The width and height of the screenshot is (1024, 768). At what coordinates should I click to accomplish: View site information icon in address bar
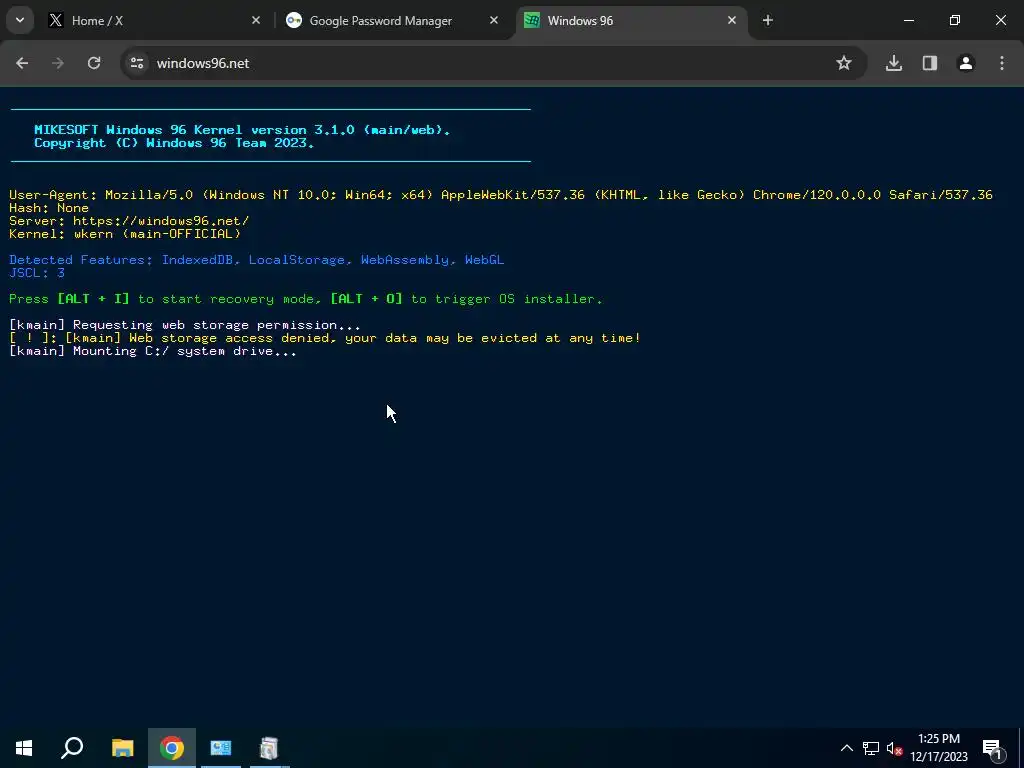(x=137, y=63)
